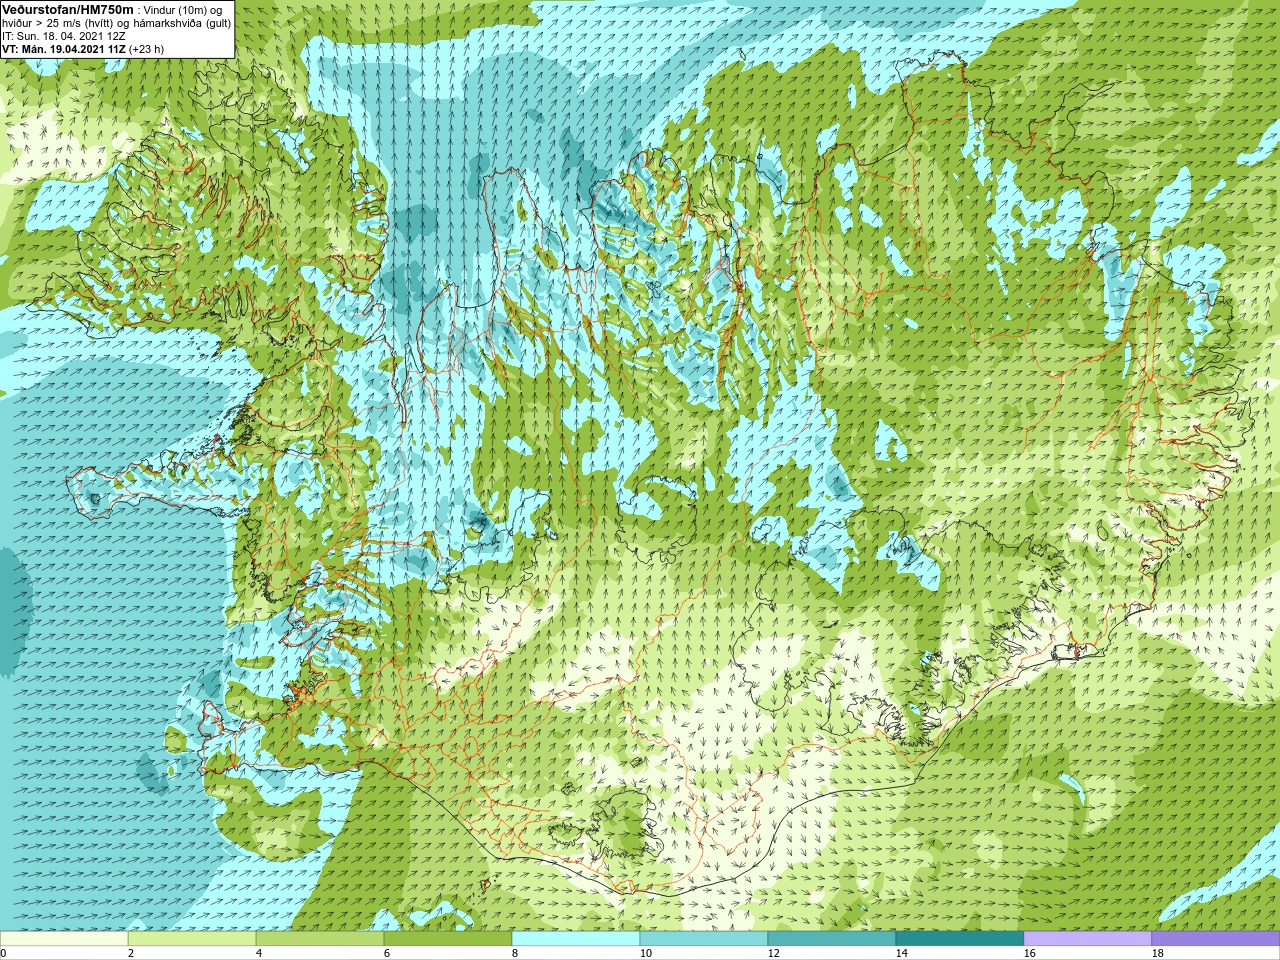Click the 4–6 medium green legend swatch
Screen dimensions: 1280x960
pos(320,939)
